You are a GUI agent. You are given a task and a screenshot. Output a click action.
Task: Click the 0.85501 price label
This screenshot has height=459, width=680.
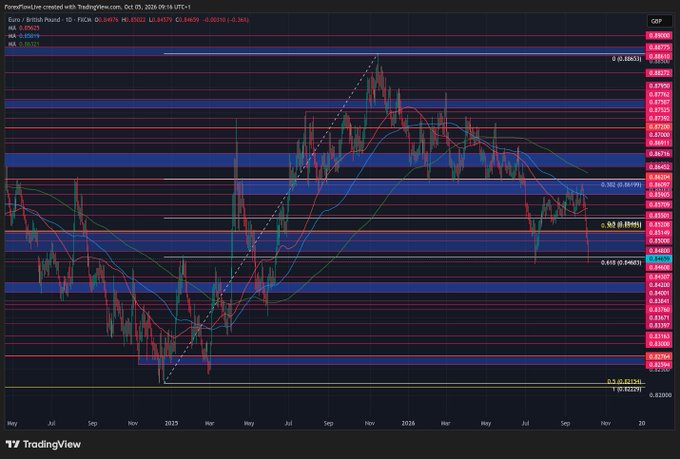pyautogui.click(x=659, y=215)
